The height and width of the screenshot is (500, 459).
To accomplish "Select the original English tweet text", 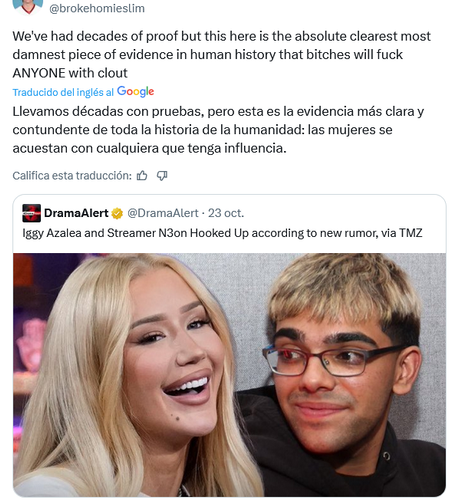I will 221,55.
